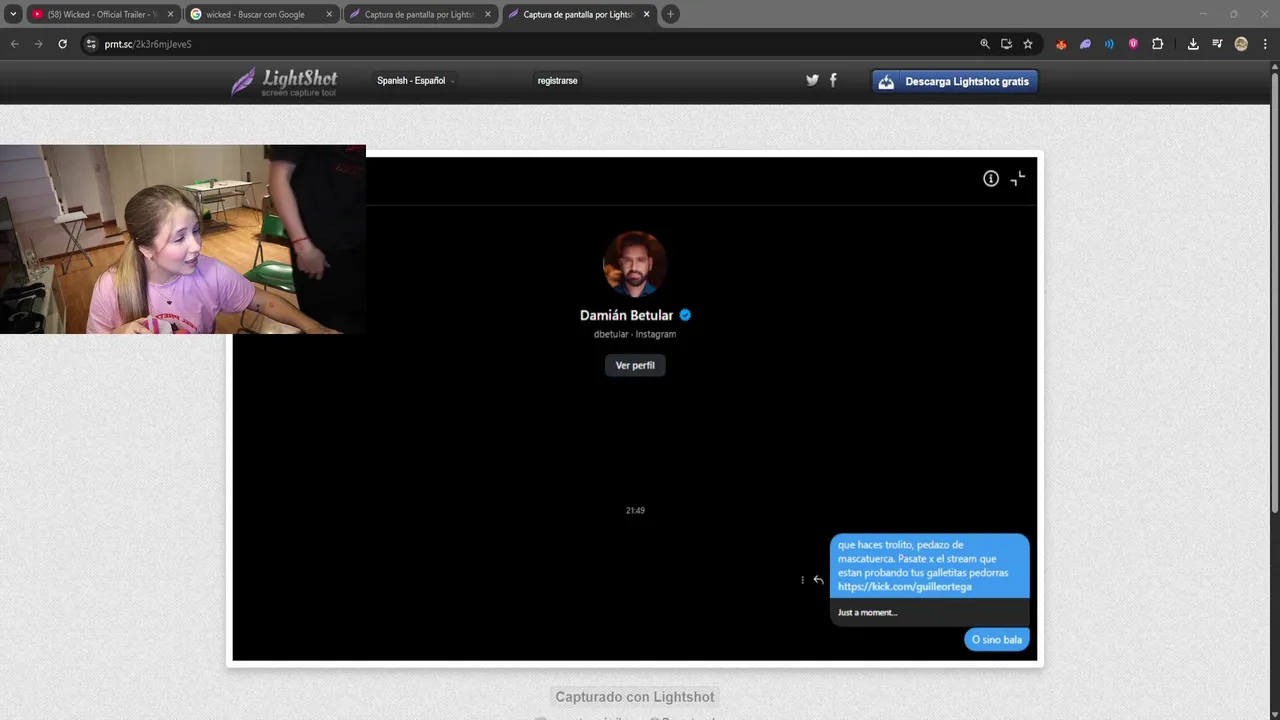Open the media controls icon
Image resolution: width=1280 pixels, height=720 pixels.
(x=1217, y=44)
